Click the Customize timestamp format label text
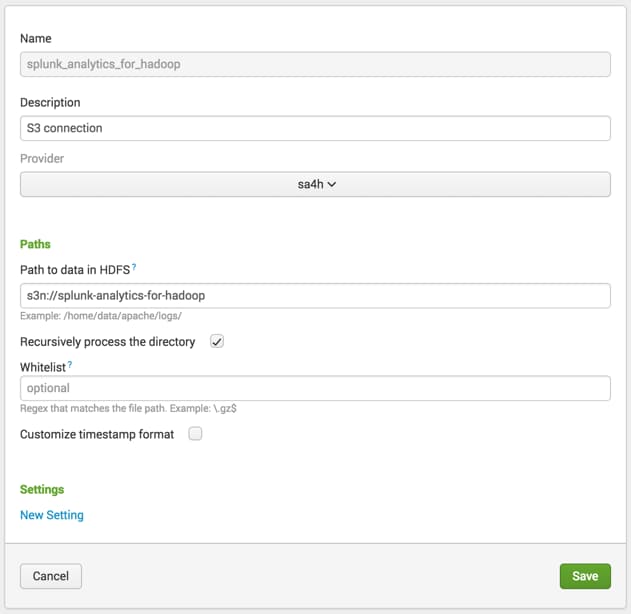 tap(97, 434)
